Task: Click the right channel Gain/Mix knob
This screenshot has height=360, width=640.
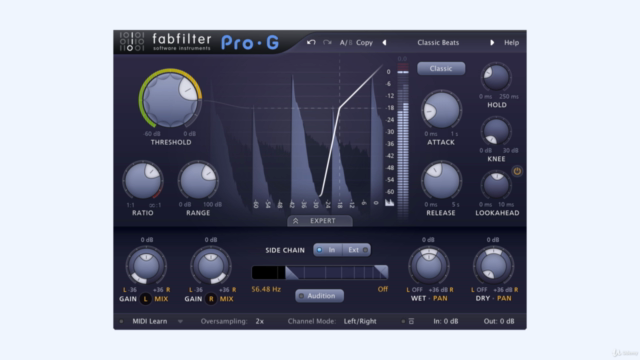Action: click(211, 266)
